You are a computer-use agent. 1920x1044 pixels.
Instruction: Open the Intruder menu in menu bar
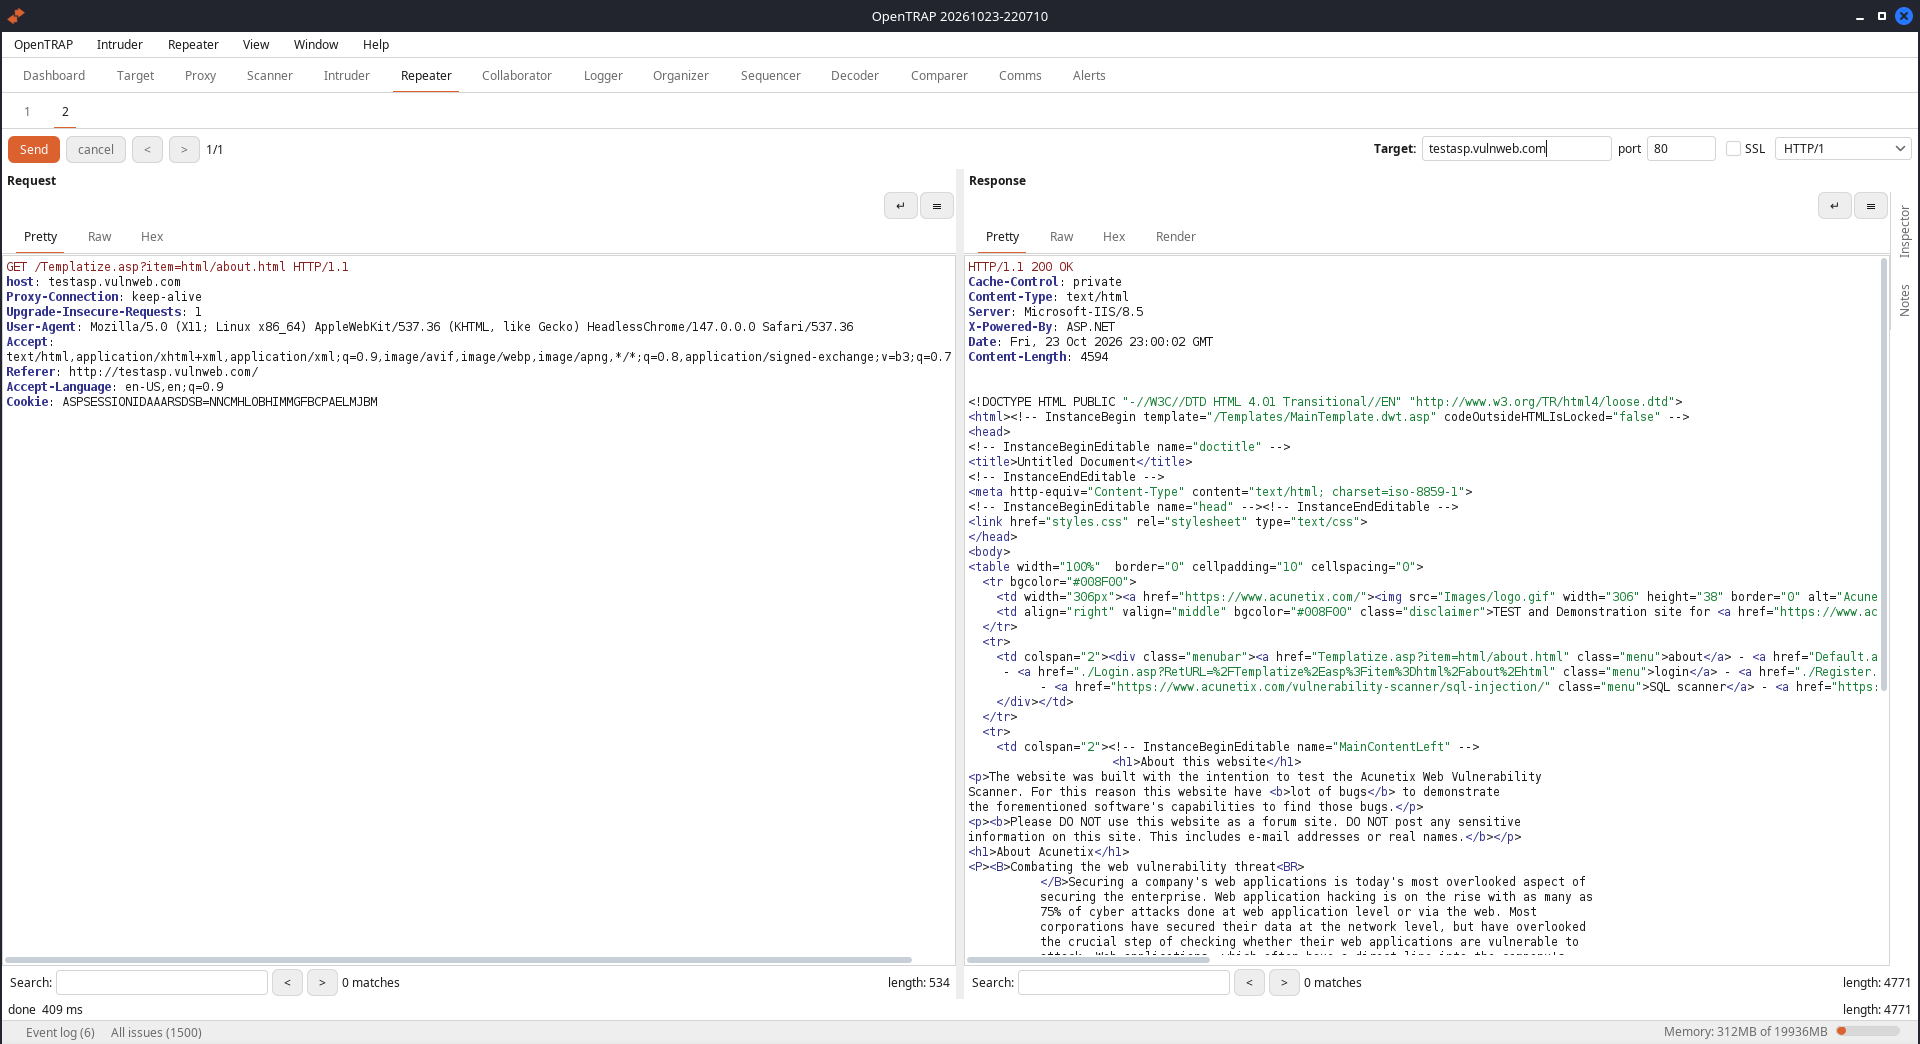click(120, 45)
